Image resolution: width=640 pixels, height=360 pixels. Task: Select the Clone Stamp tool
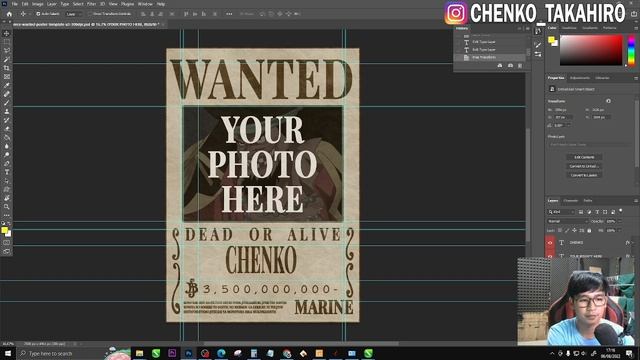click(7, 111)
